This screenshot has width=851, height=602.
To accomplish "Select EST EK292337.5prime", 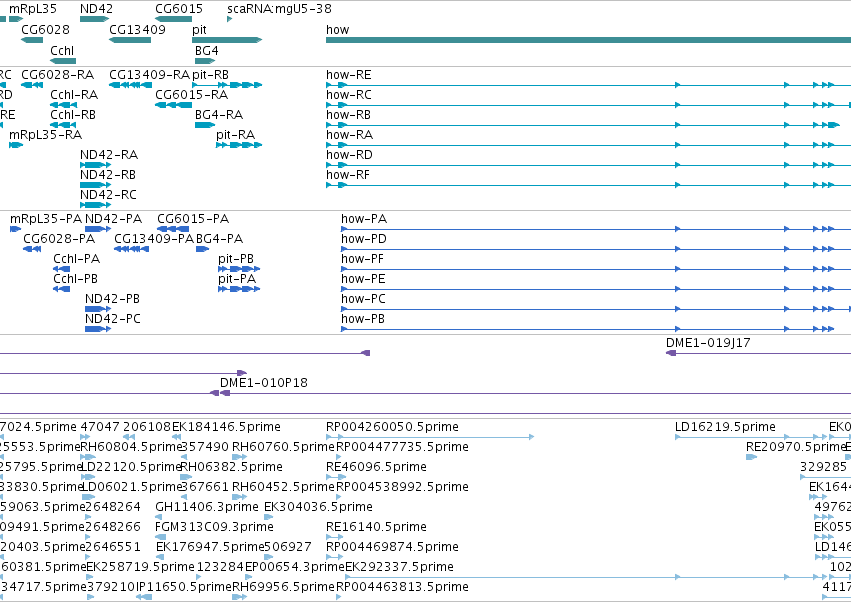I will 399,567.
